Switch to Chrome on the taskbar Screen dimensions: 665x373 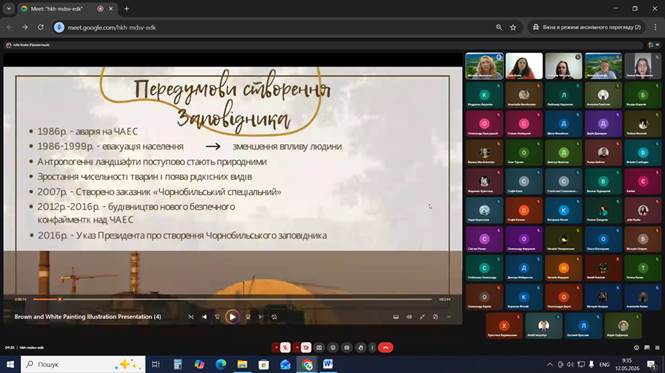(x=307, y=365)
